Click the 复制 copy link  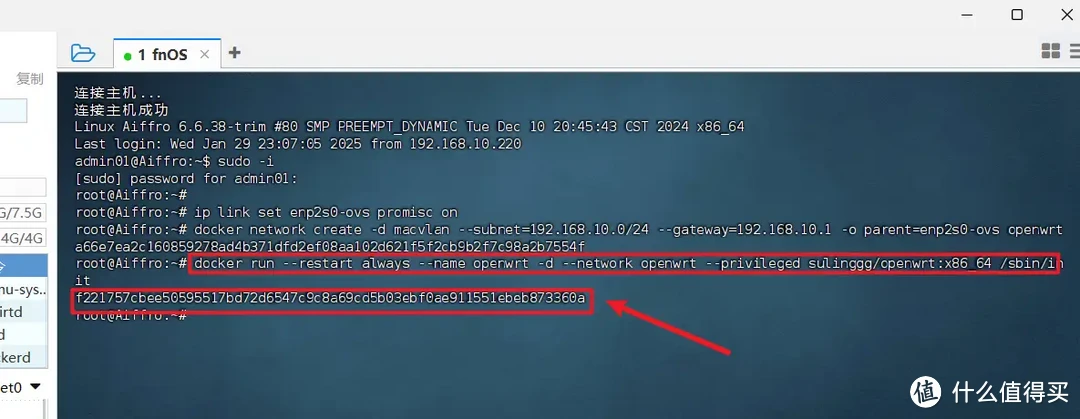coord(30,79)
